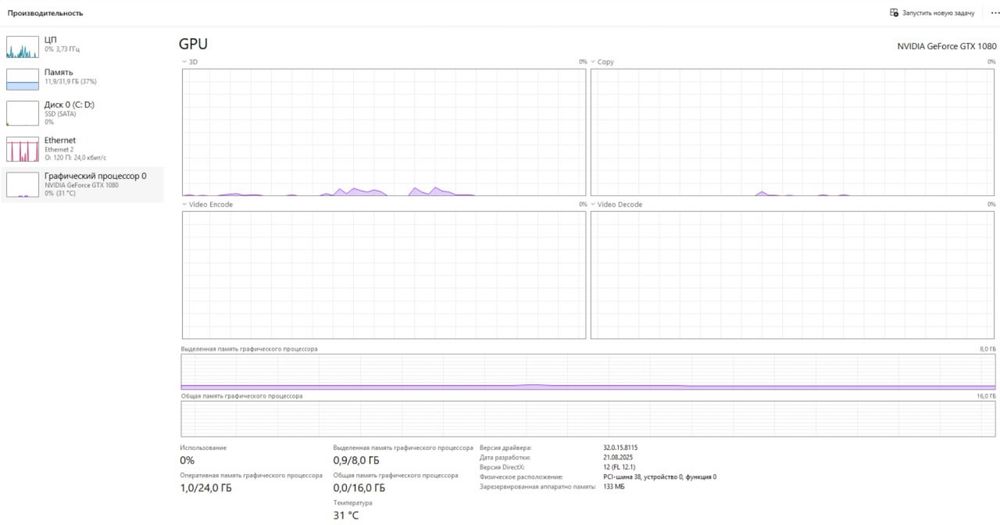Click the Использование label
Viewport: 1000px width, 525px height.
[x=203, y=448]
